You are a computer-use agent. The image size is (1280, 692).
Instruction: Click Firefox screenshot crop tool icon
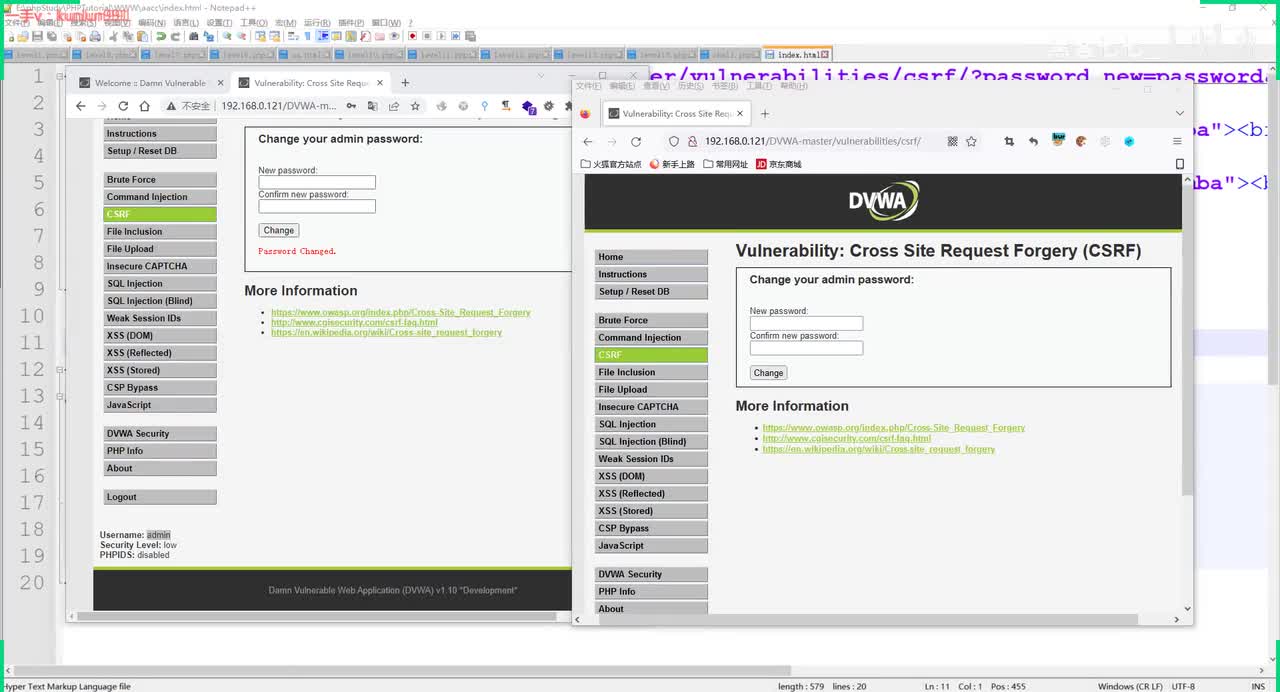pyautogui.click(x=1009, y=142)
